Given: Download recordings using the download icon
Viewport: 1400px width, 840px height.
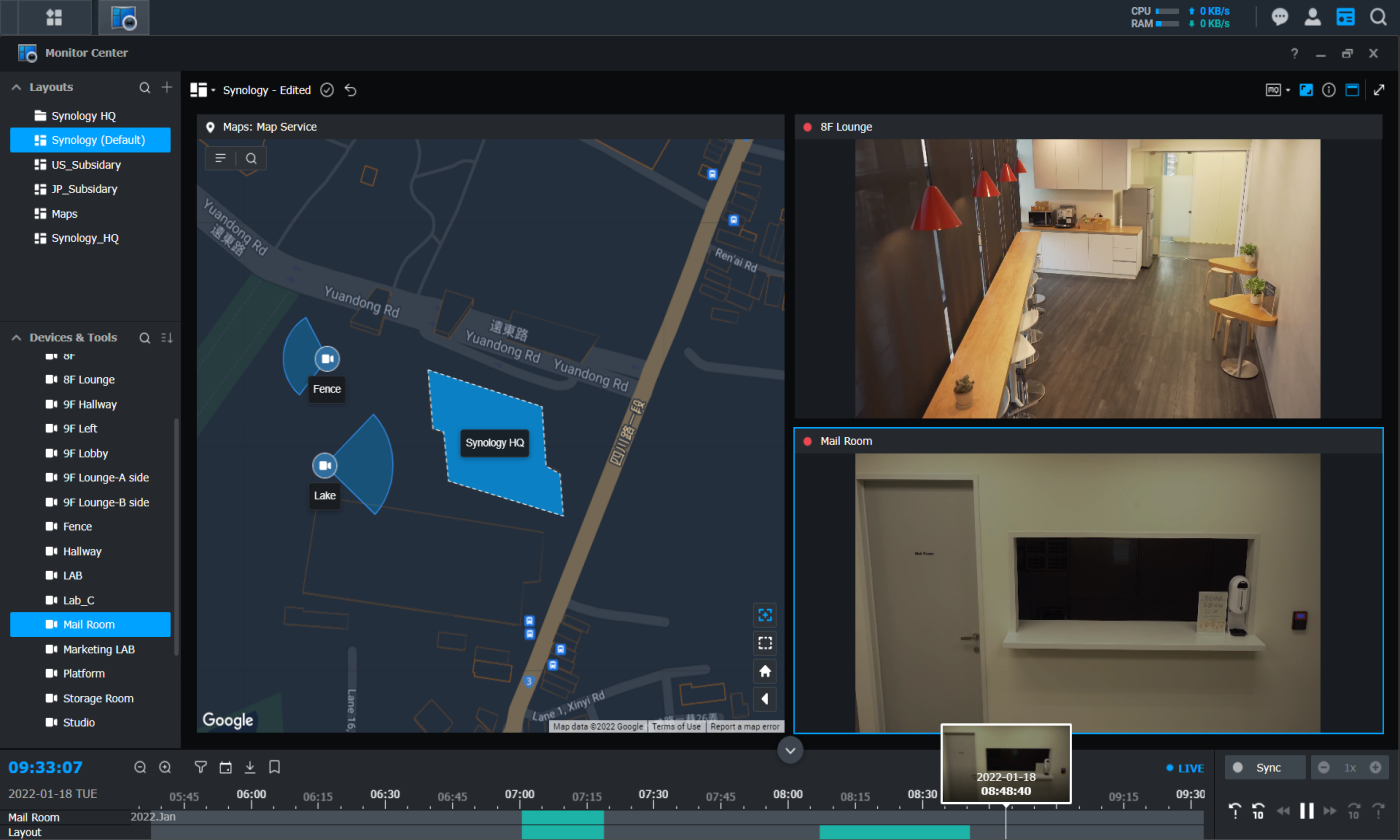Looking at the screenshot, I should [248, 767].
